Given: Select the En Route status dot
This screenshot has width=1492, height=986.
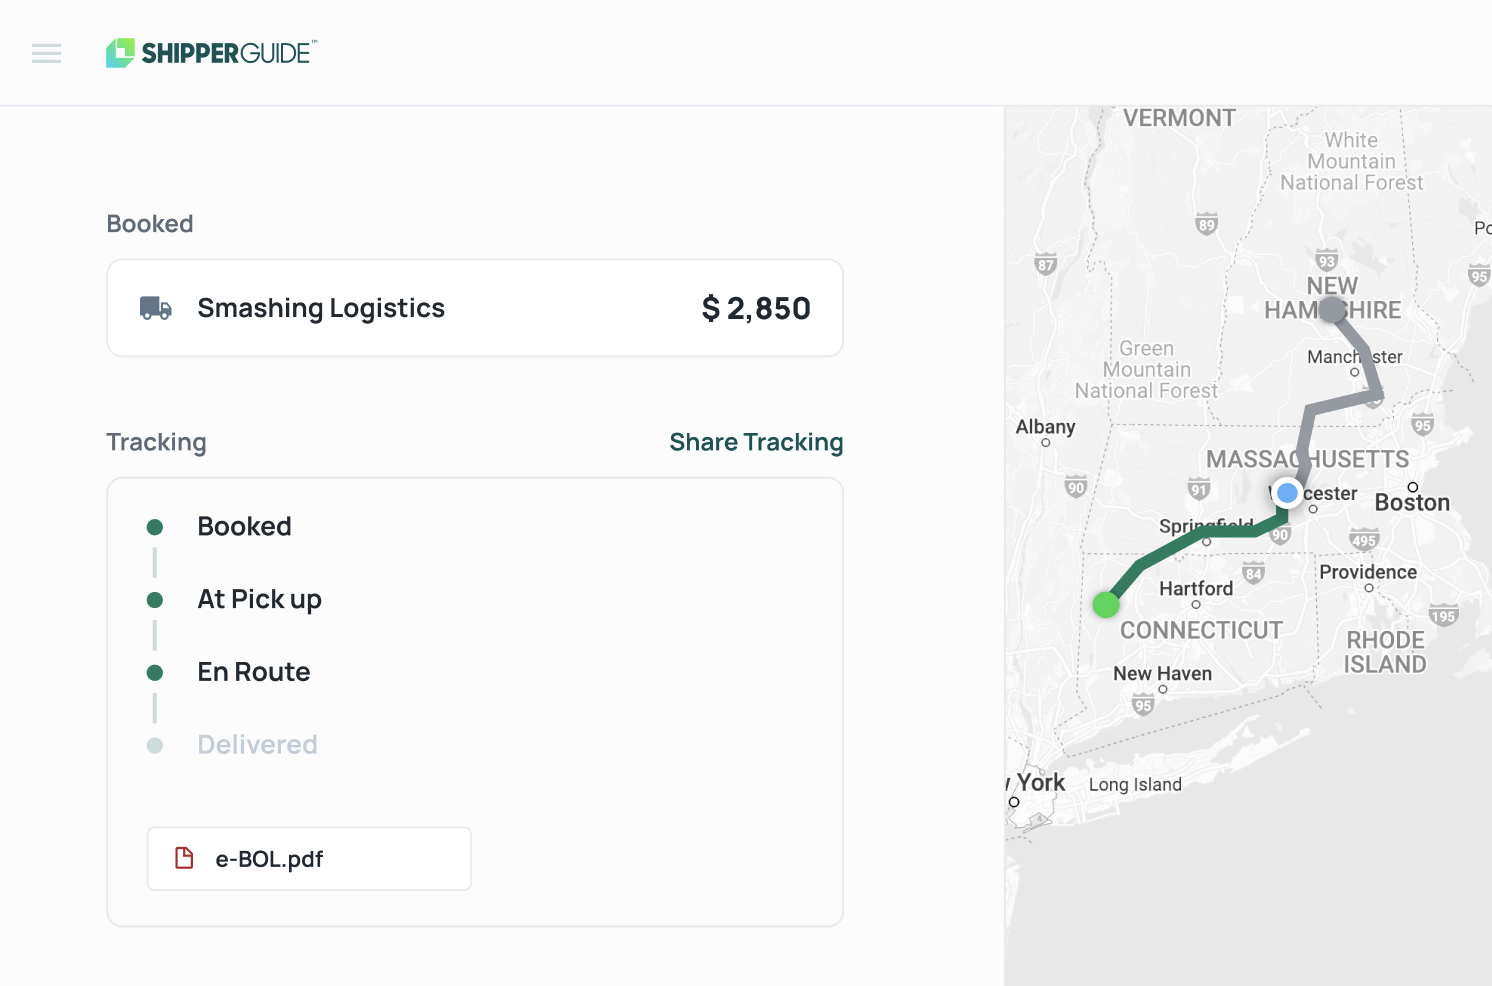Looking at the screenshot, I should 155,673.
